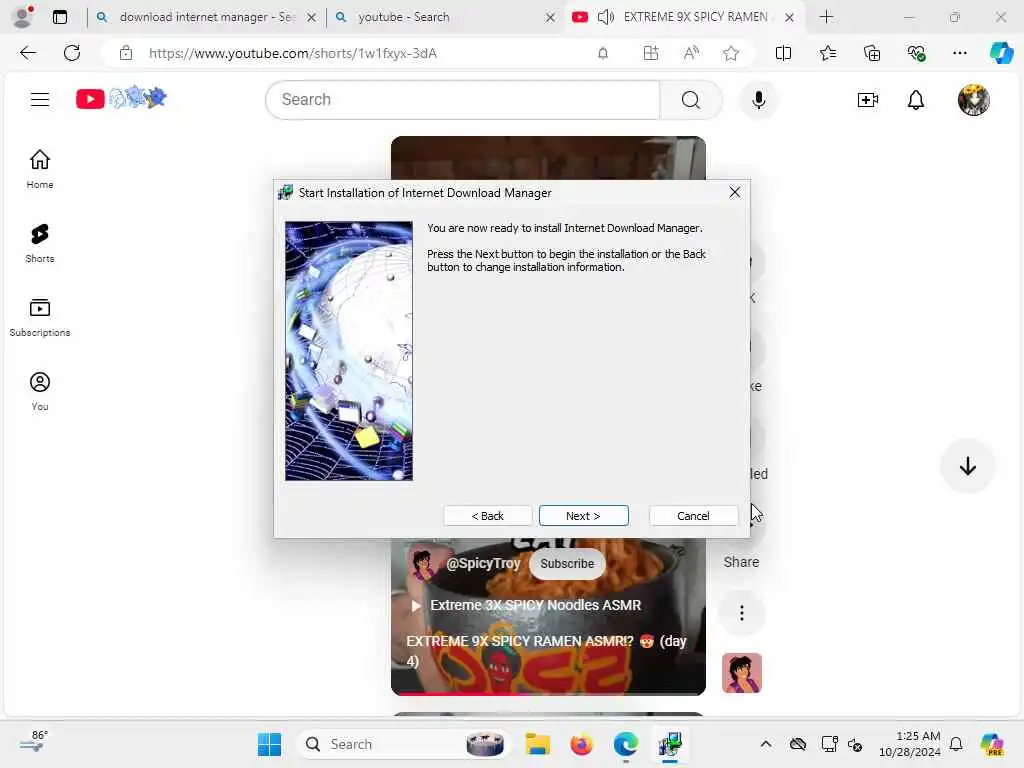Go to YouTube Home in sidebar
The image size is (1024, 768).
point(40,168)
